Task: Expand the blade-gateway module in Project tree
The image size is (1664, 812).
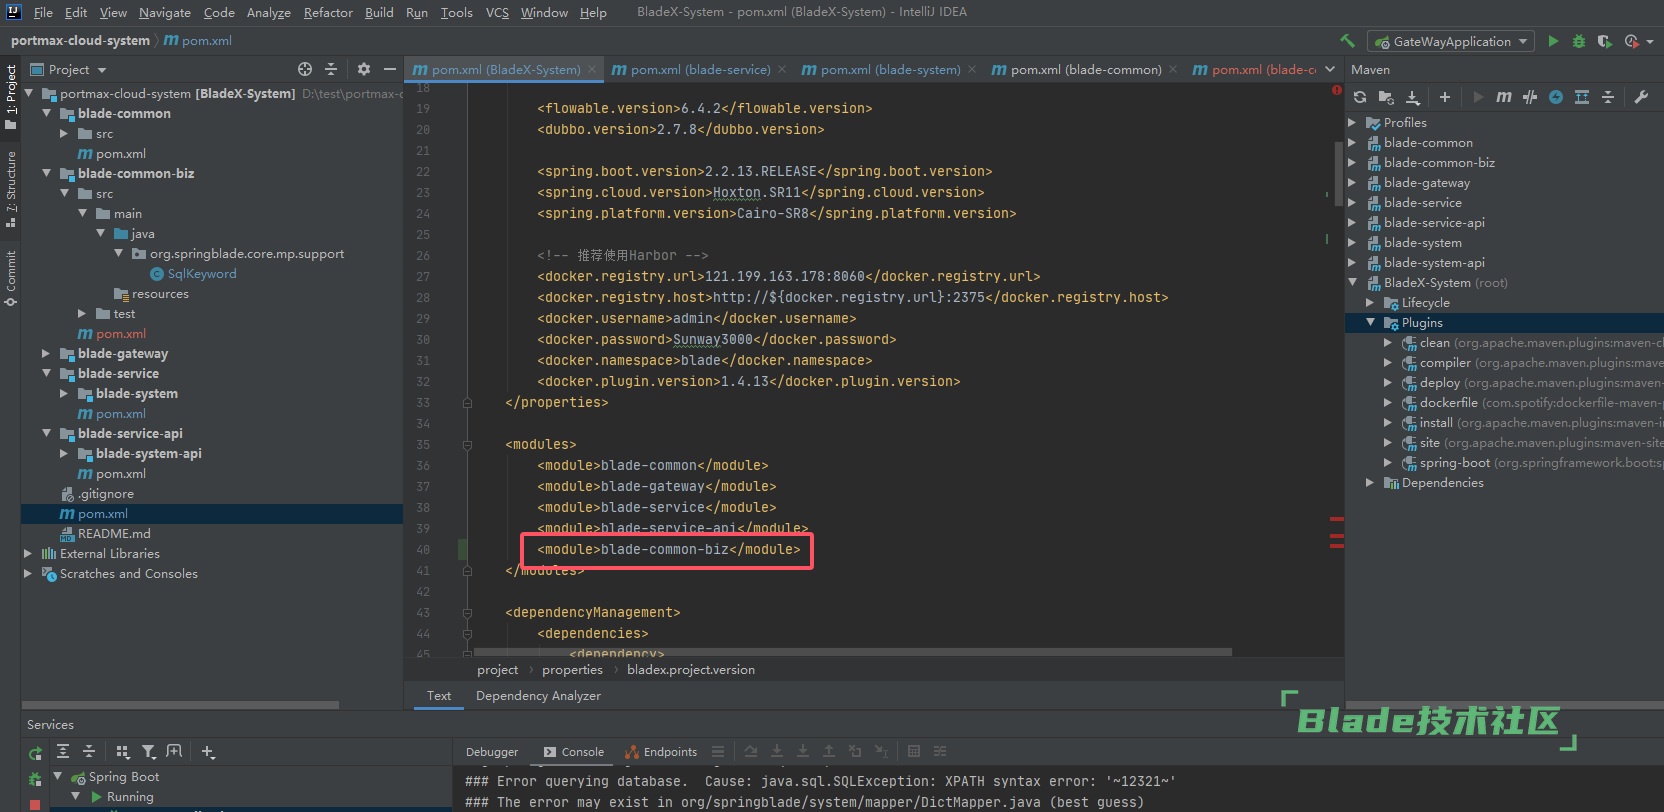Action: [46, 353]
